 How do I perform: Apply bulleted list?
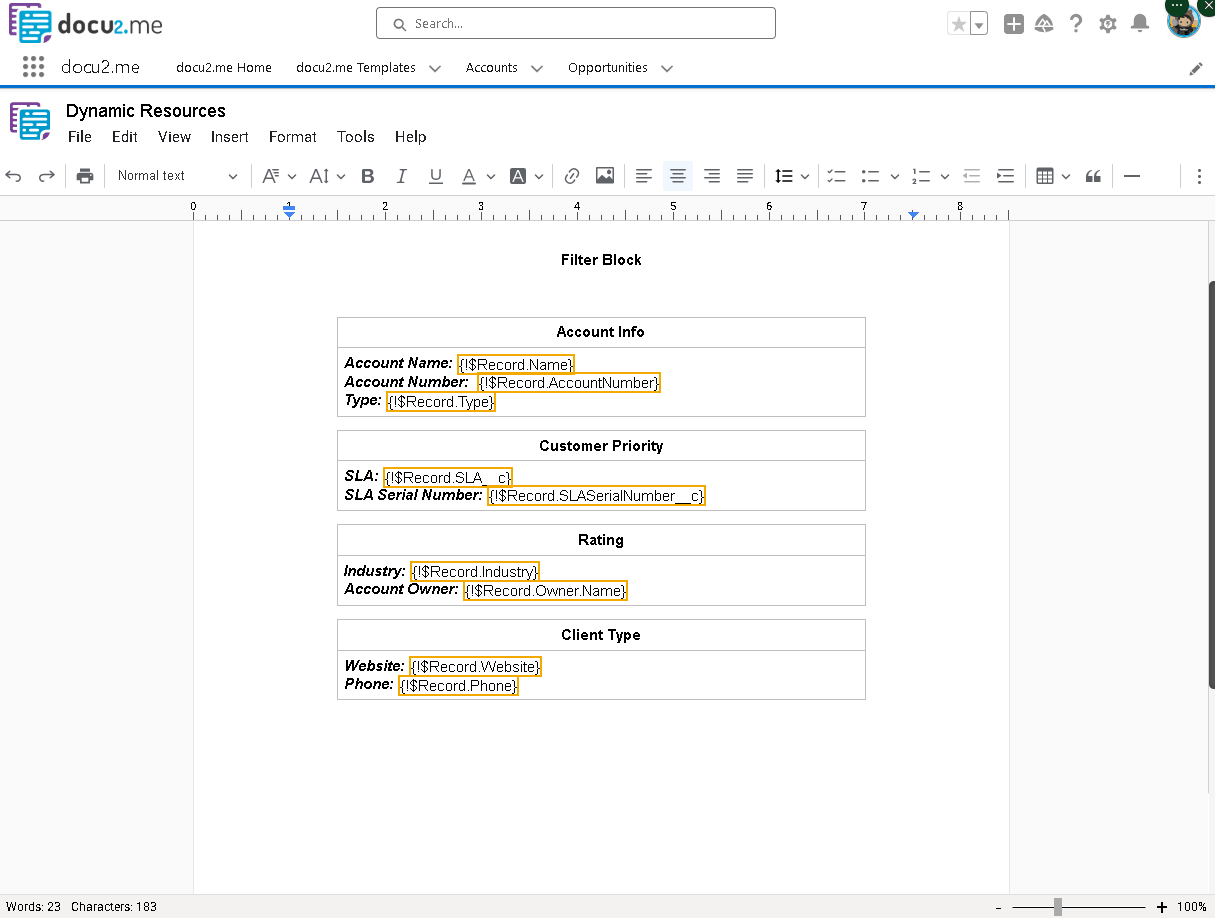870,176
